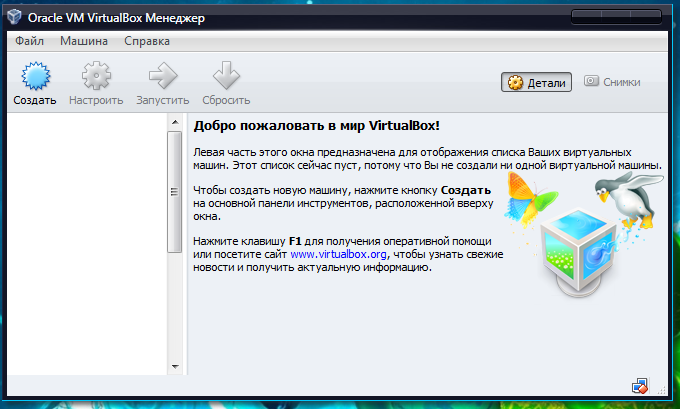
Task: Click the VM list scrollbar thumb
Action: pyautogui.click(x=174, y=192)
